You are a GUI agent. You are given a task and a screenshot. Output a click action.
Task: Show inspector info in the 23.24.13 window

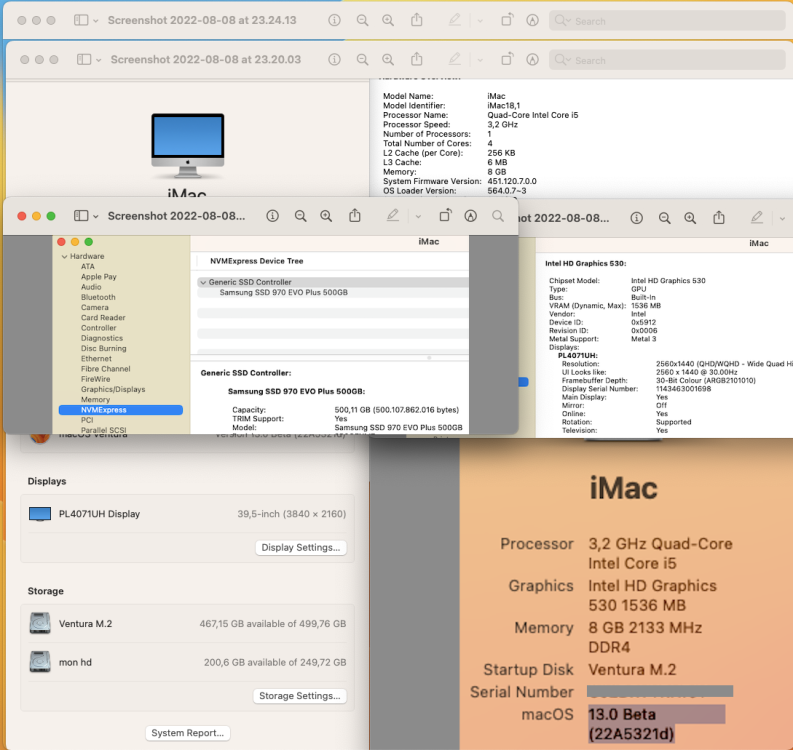pyautogui.click(x=334, y=20)
